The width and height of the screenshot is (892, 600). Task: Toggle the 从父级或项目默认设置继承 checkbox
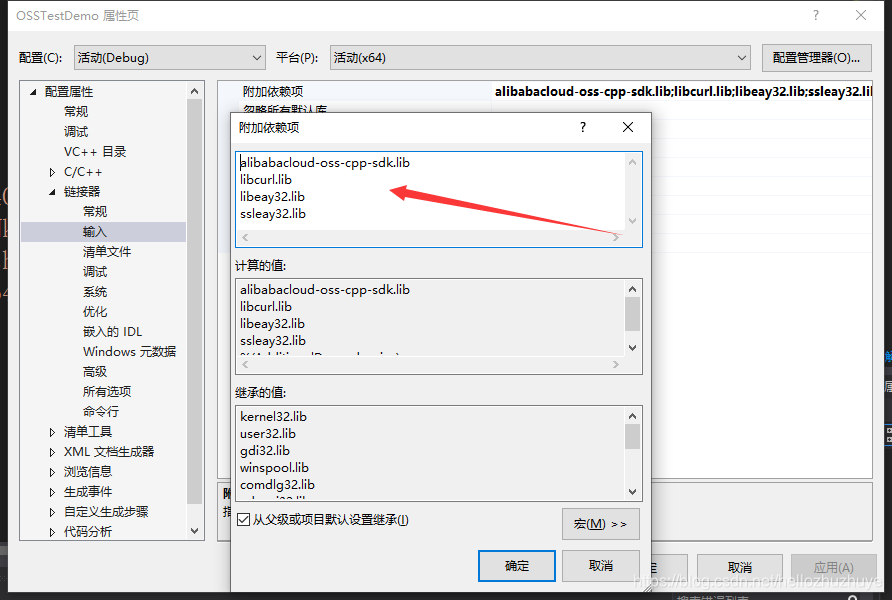click(x=243, y=519)
